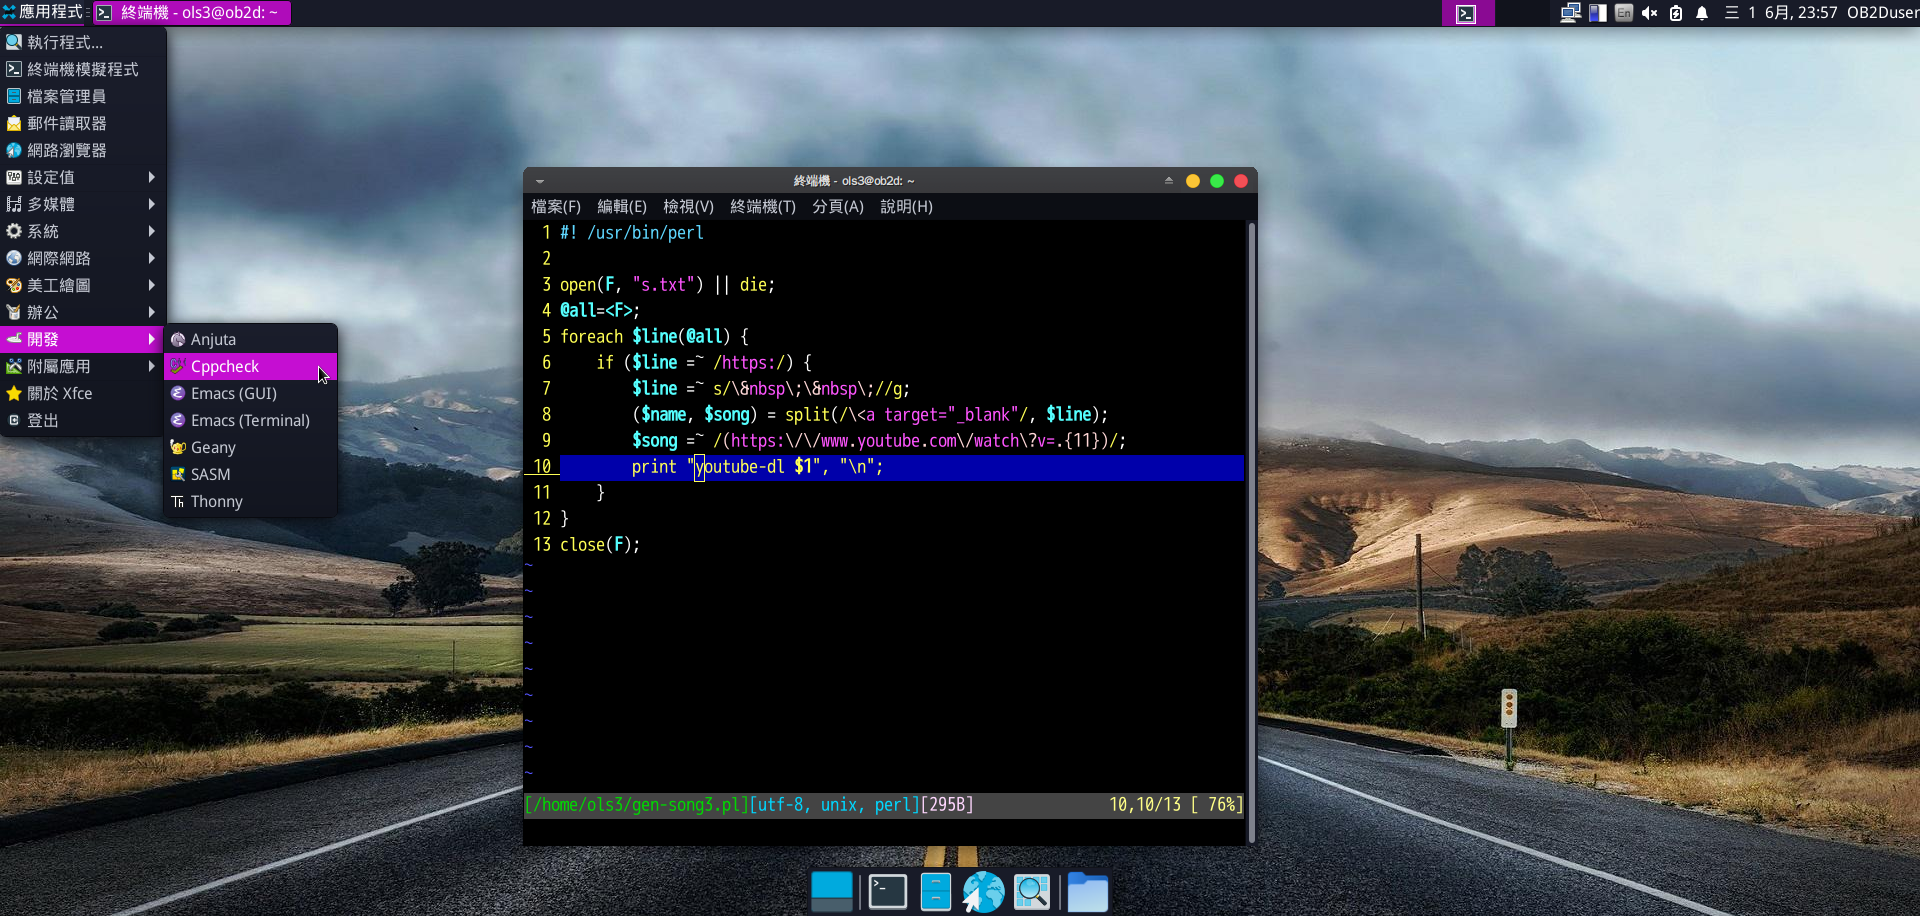Image resolution: width=1920 pixels, height=916 pixels.
Task: Launch Thonny from the 開發 submenu
Action: click(x=250, y=501)
